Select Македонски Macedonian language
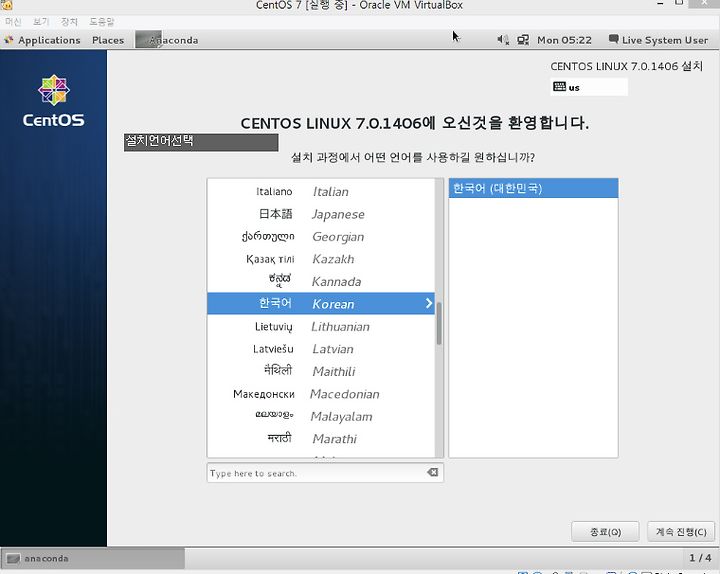 (x=321, y=394)
